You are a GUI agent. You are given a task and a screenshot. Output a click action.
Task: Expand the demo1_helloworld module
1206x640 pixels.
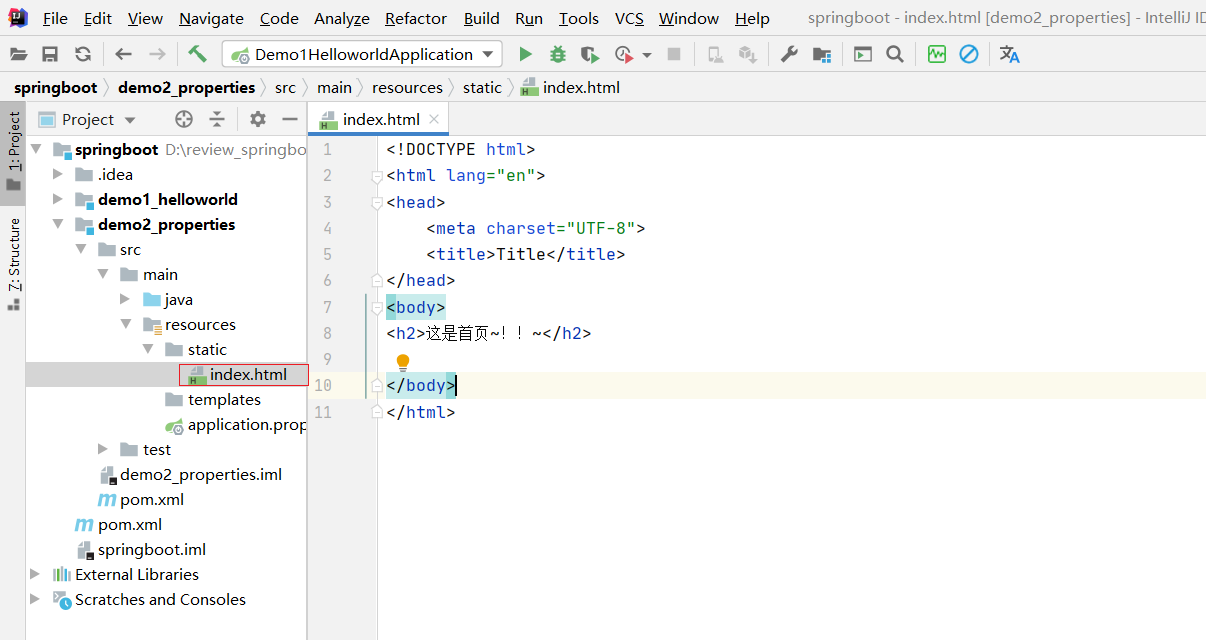point(58,199)
